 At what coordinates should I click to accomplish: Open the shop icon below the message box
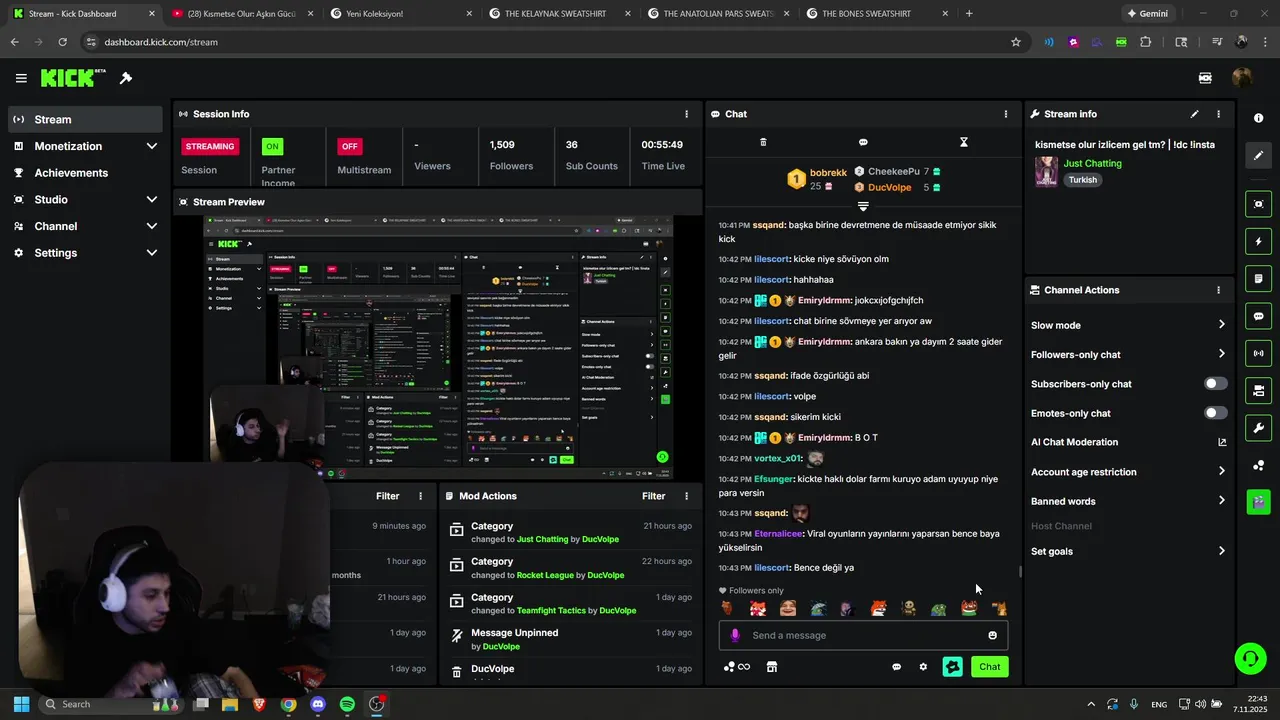click(x=771, y=667)
